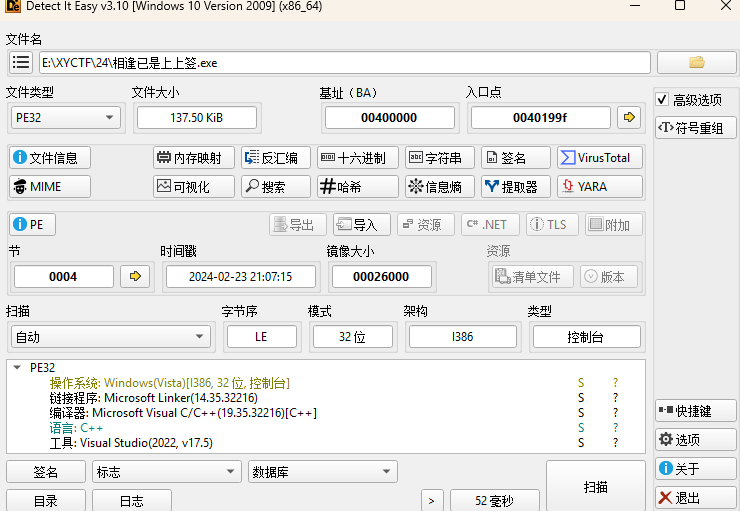Click the 模式 32 位 field

[353, 336]
